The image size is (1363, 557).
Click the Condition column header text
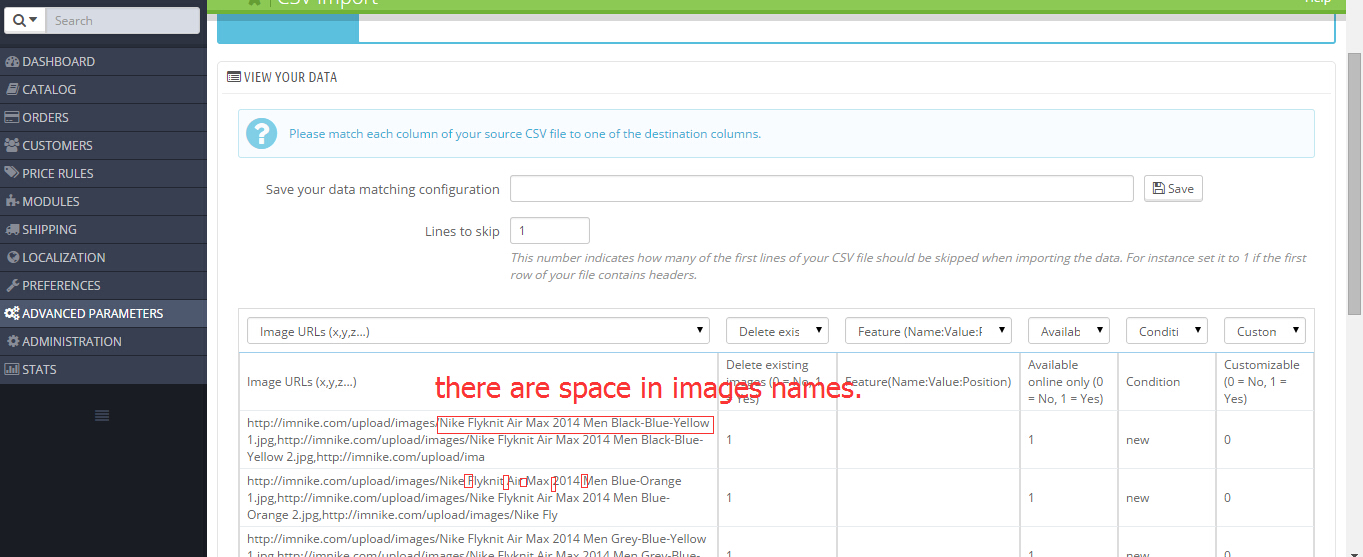pyautogui.click(x=1153, y=382)
